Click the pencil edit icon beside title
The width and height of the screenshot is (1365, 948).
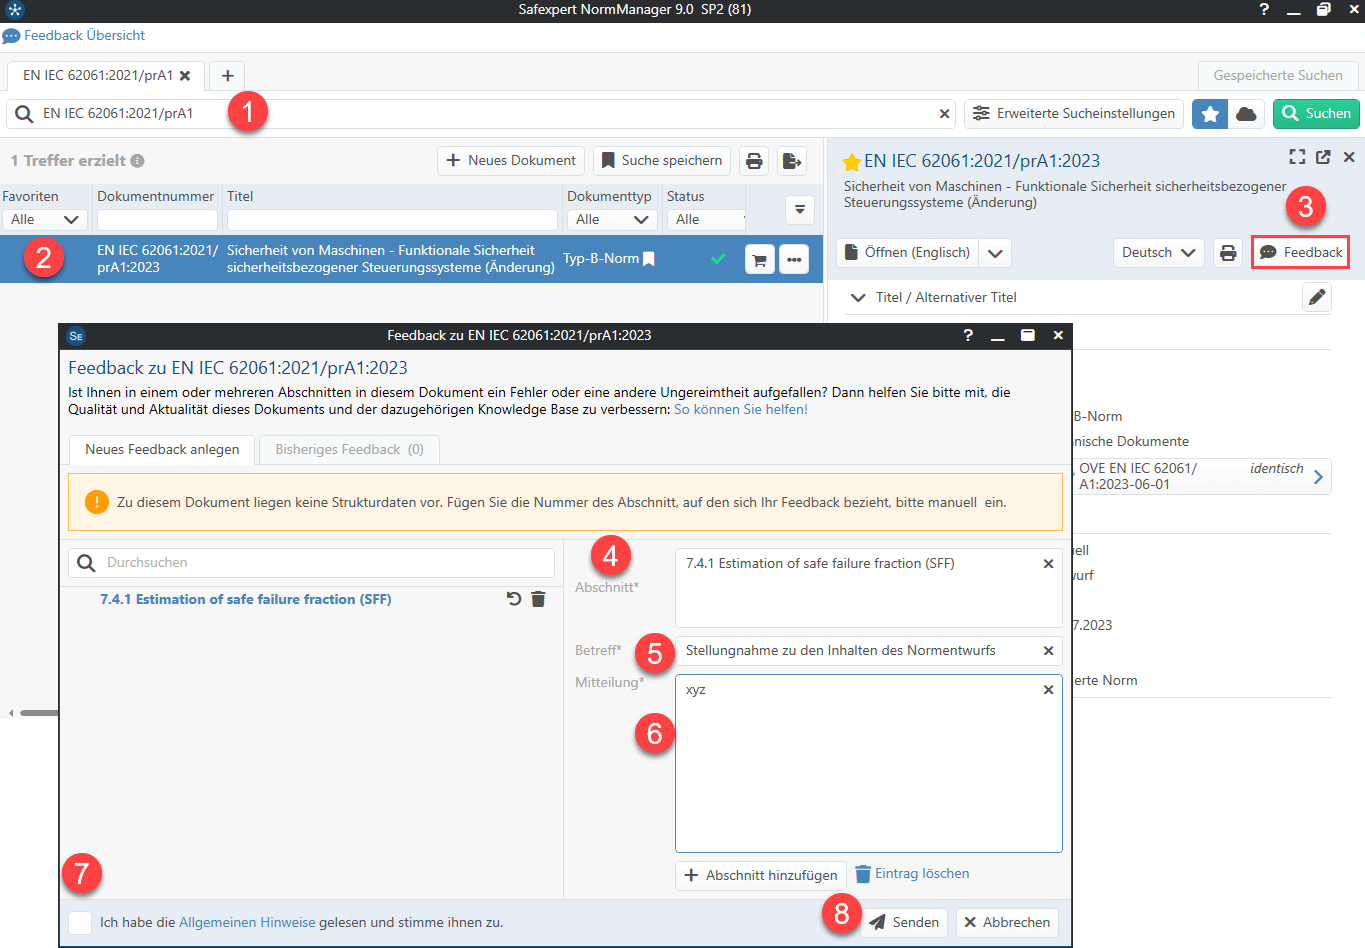pos(1317,297)
